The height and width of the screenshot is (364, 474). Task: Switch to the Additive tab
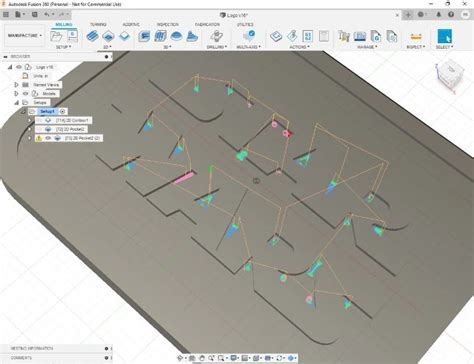(131, 25)
